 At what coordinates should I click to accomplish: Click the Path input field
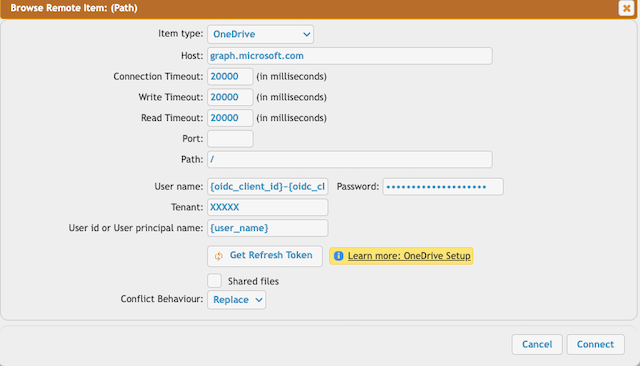350,160
